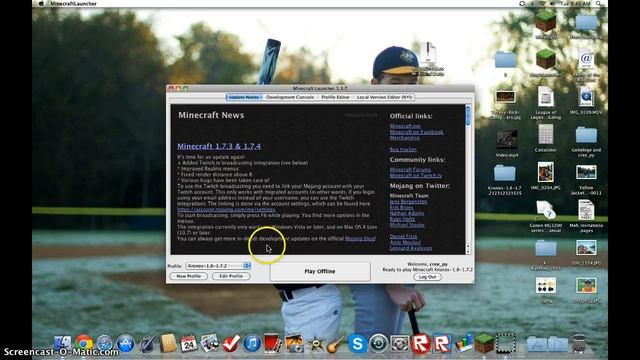
Task: Click the Log Out button
Action: (427, 277)
